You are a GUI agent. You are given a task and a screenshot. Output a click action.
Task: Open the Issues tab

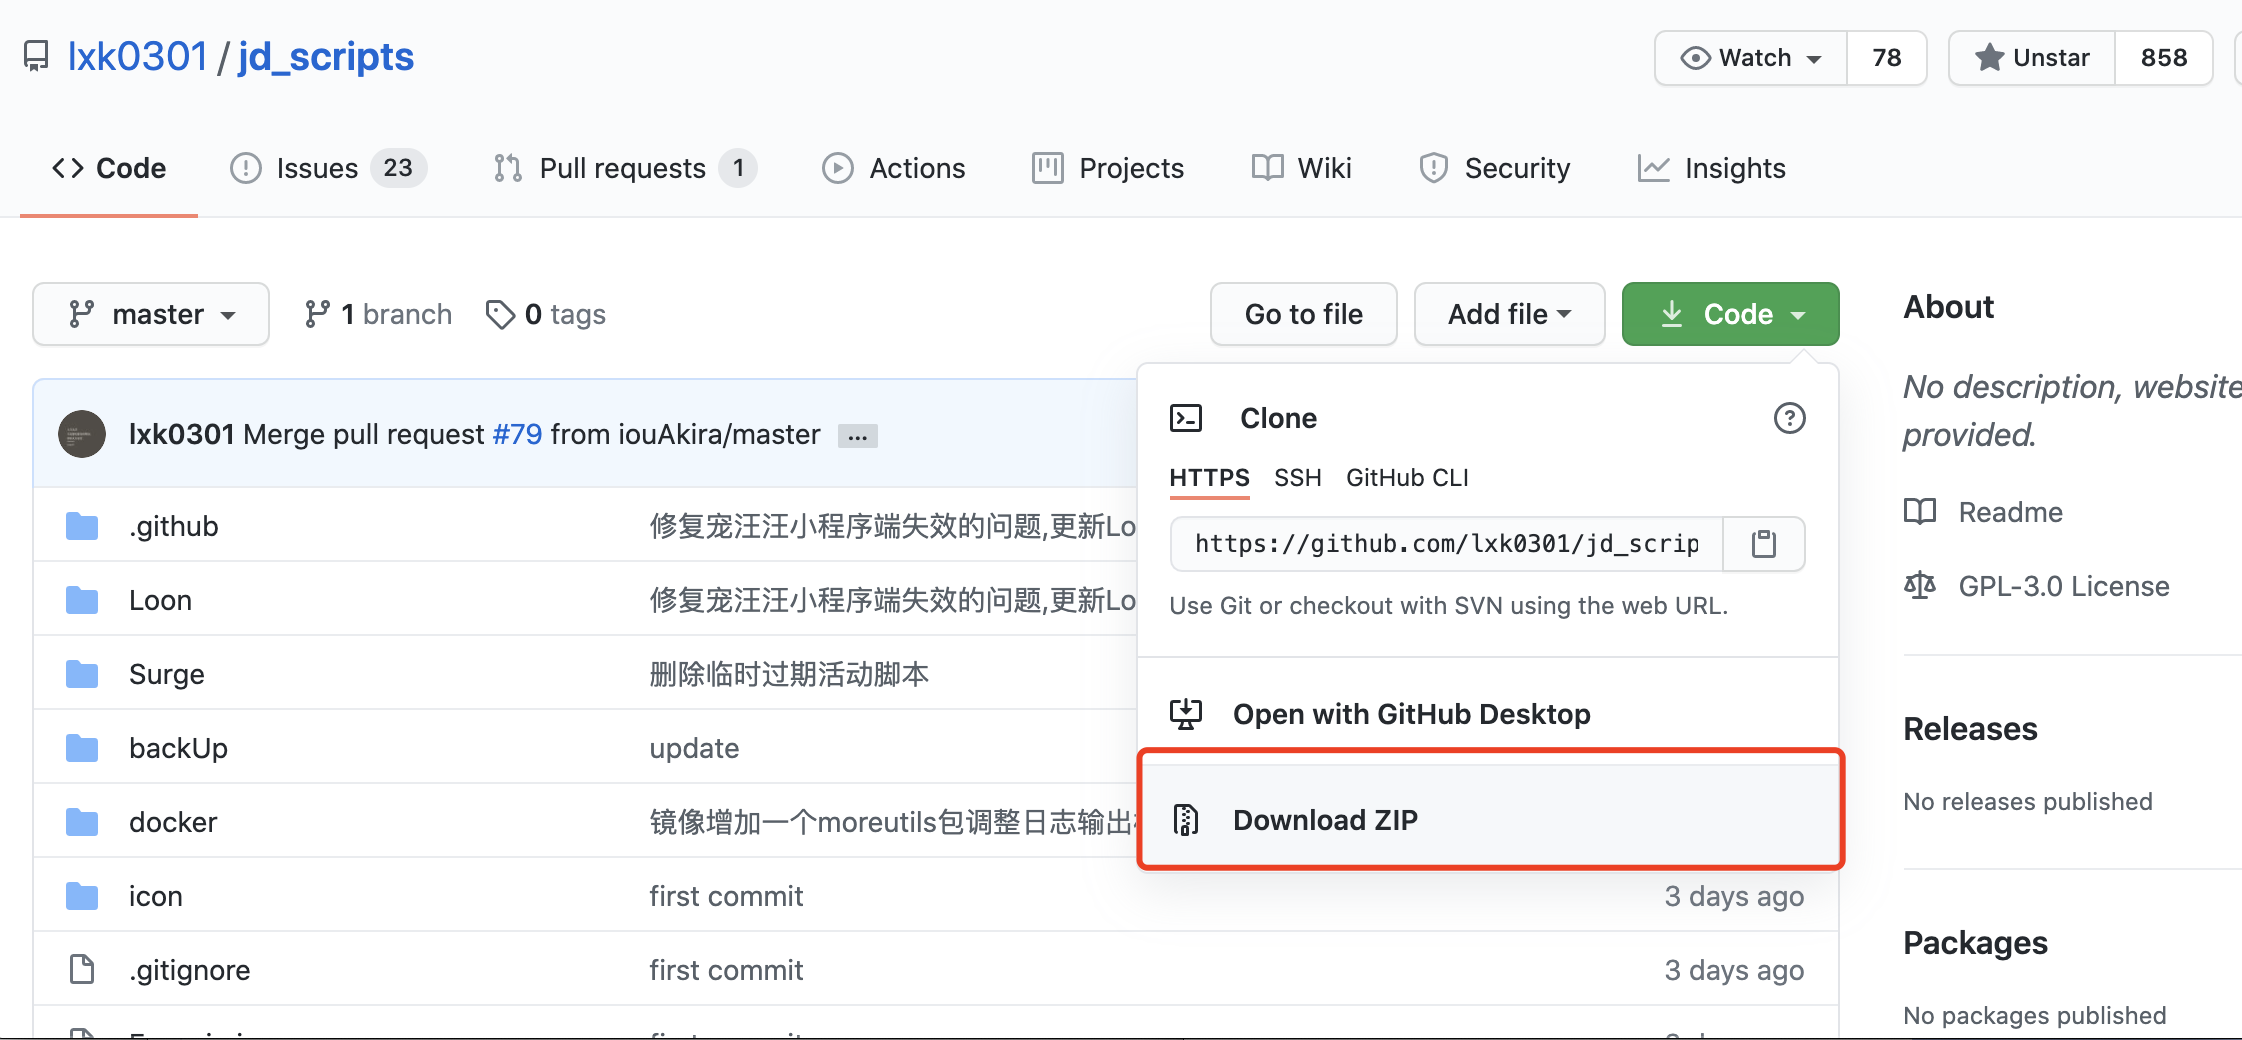point(328,168)
